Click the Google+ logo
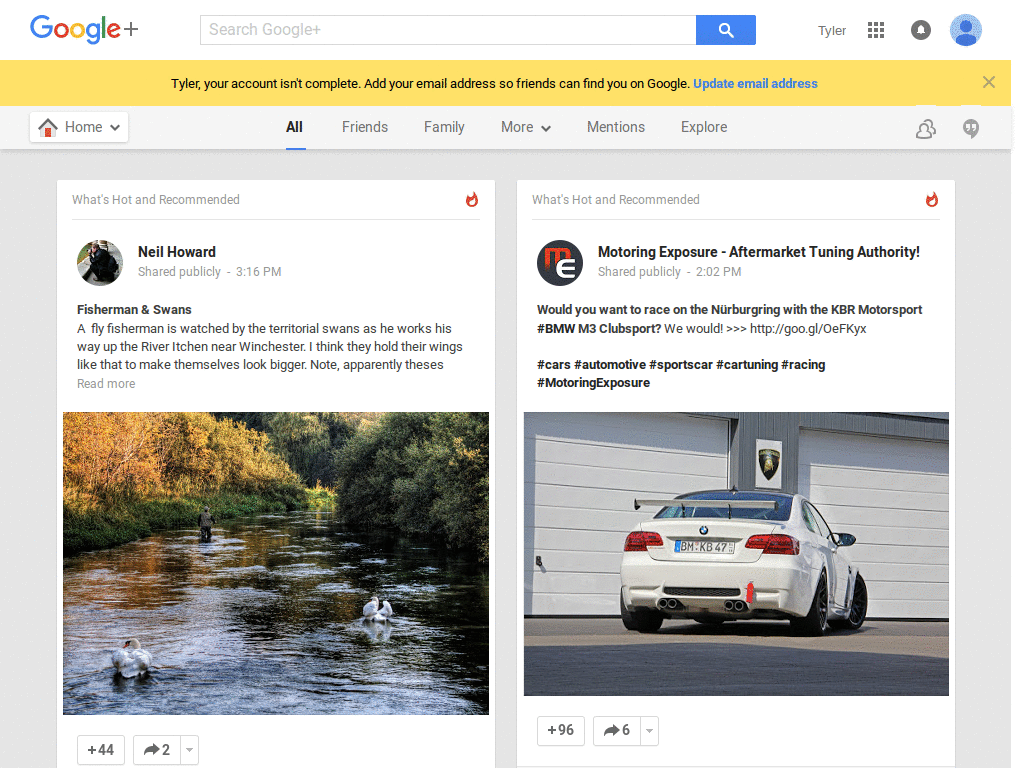The image size is (1024, 768). [84, 29]
